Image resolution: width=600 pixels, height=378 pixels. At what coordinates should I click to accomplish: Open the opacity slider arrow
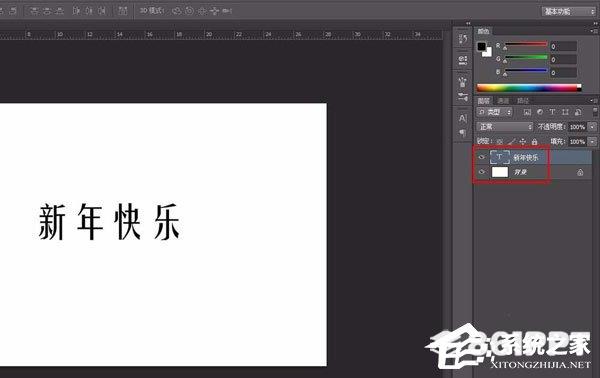[x=592, y=127]
